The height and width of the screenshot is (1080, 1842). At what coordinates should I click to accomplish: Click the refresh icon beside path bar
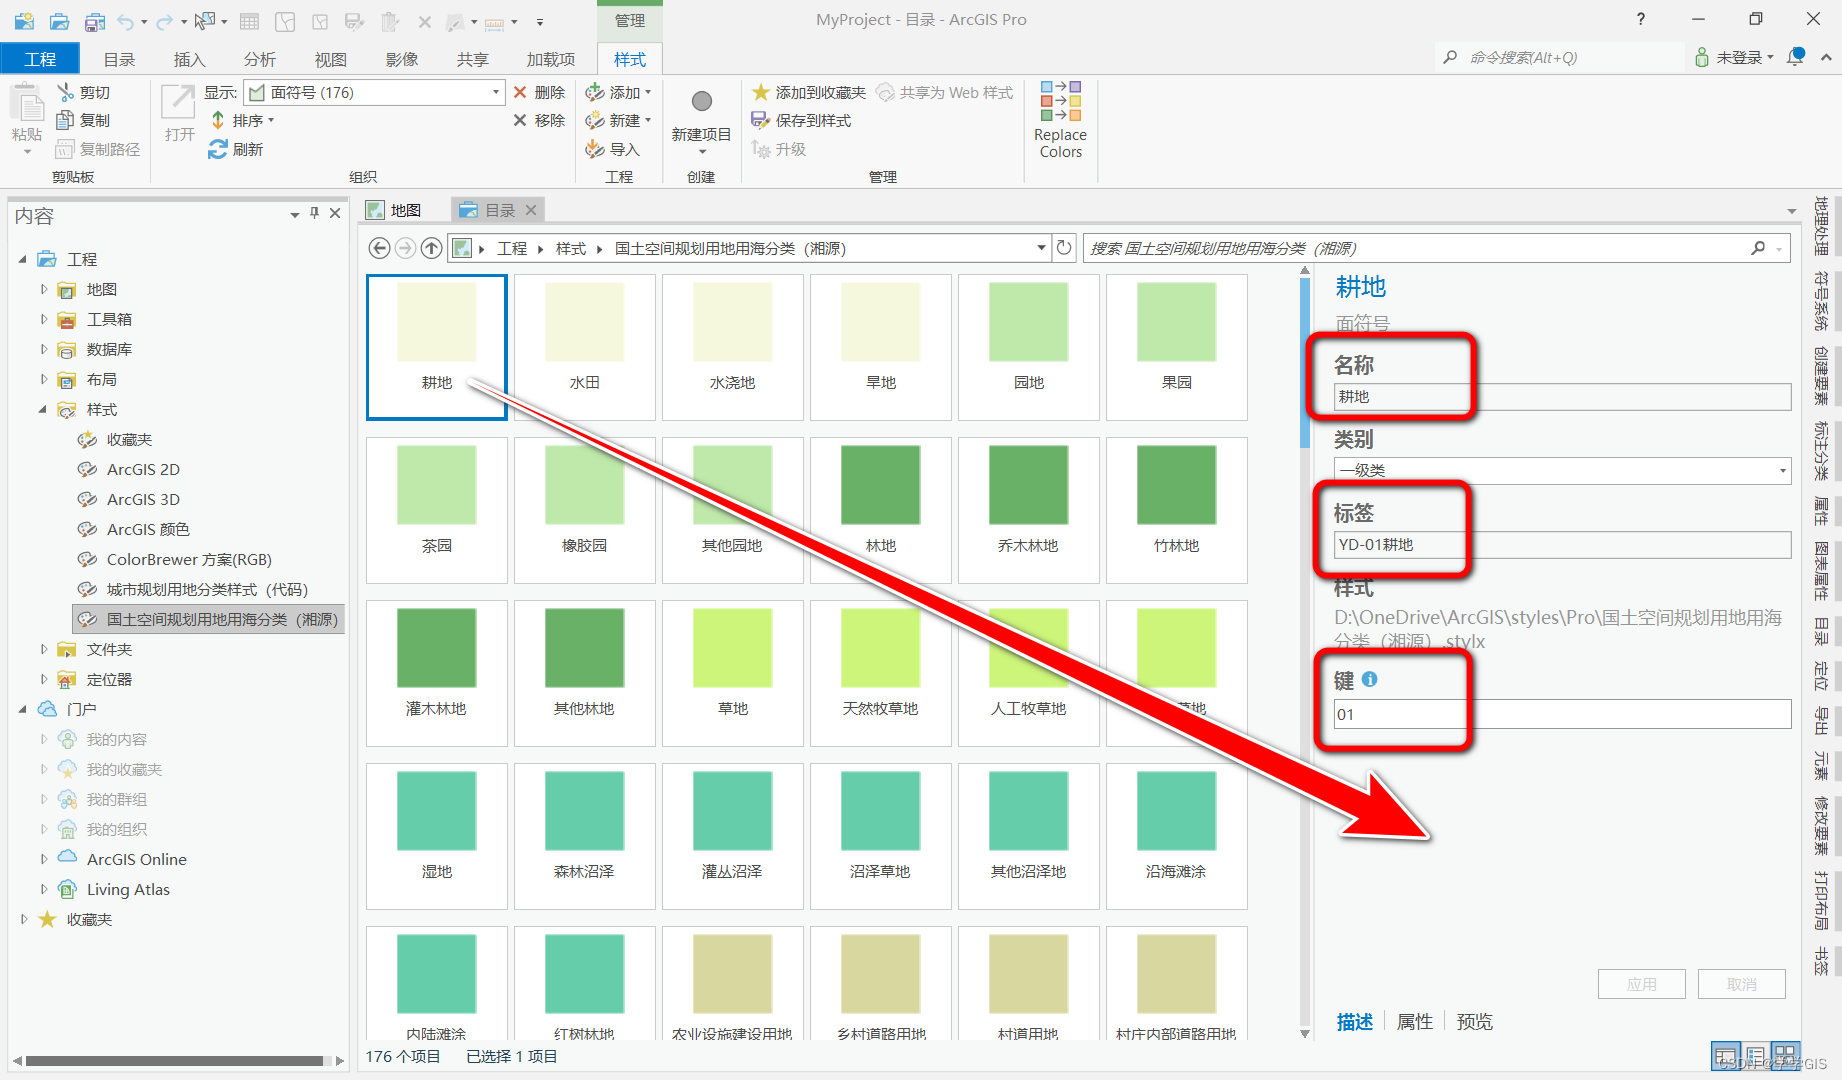tap(1064, 248)
